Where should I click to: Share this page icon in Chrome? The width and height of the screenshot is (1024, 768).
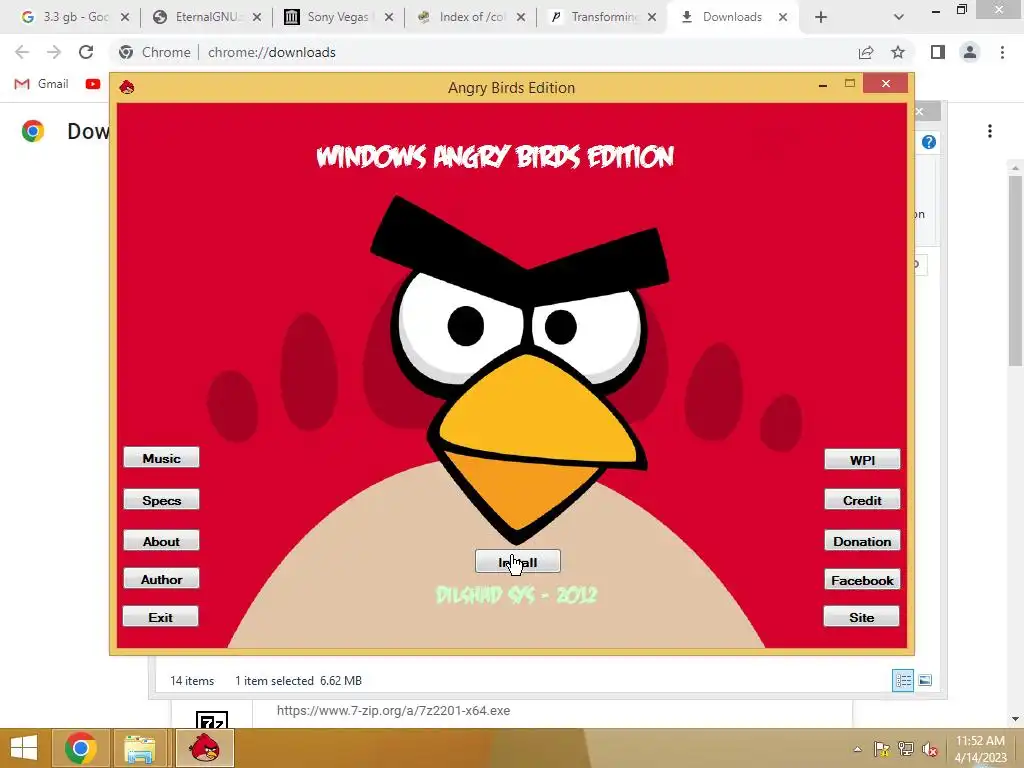pos(866,52)
